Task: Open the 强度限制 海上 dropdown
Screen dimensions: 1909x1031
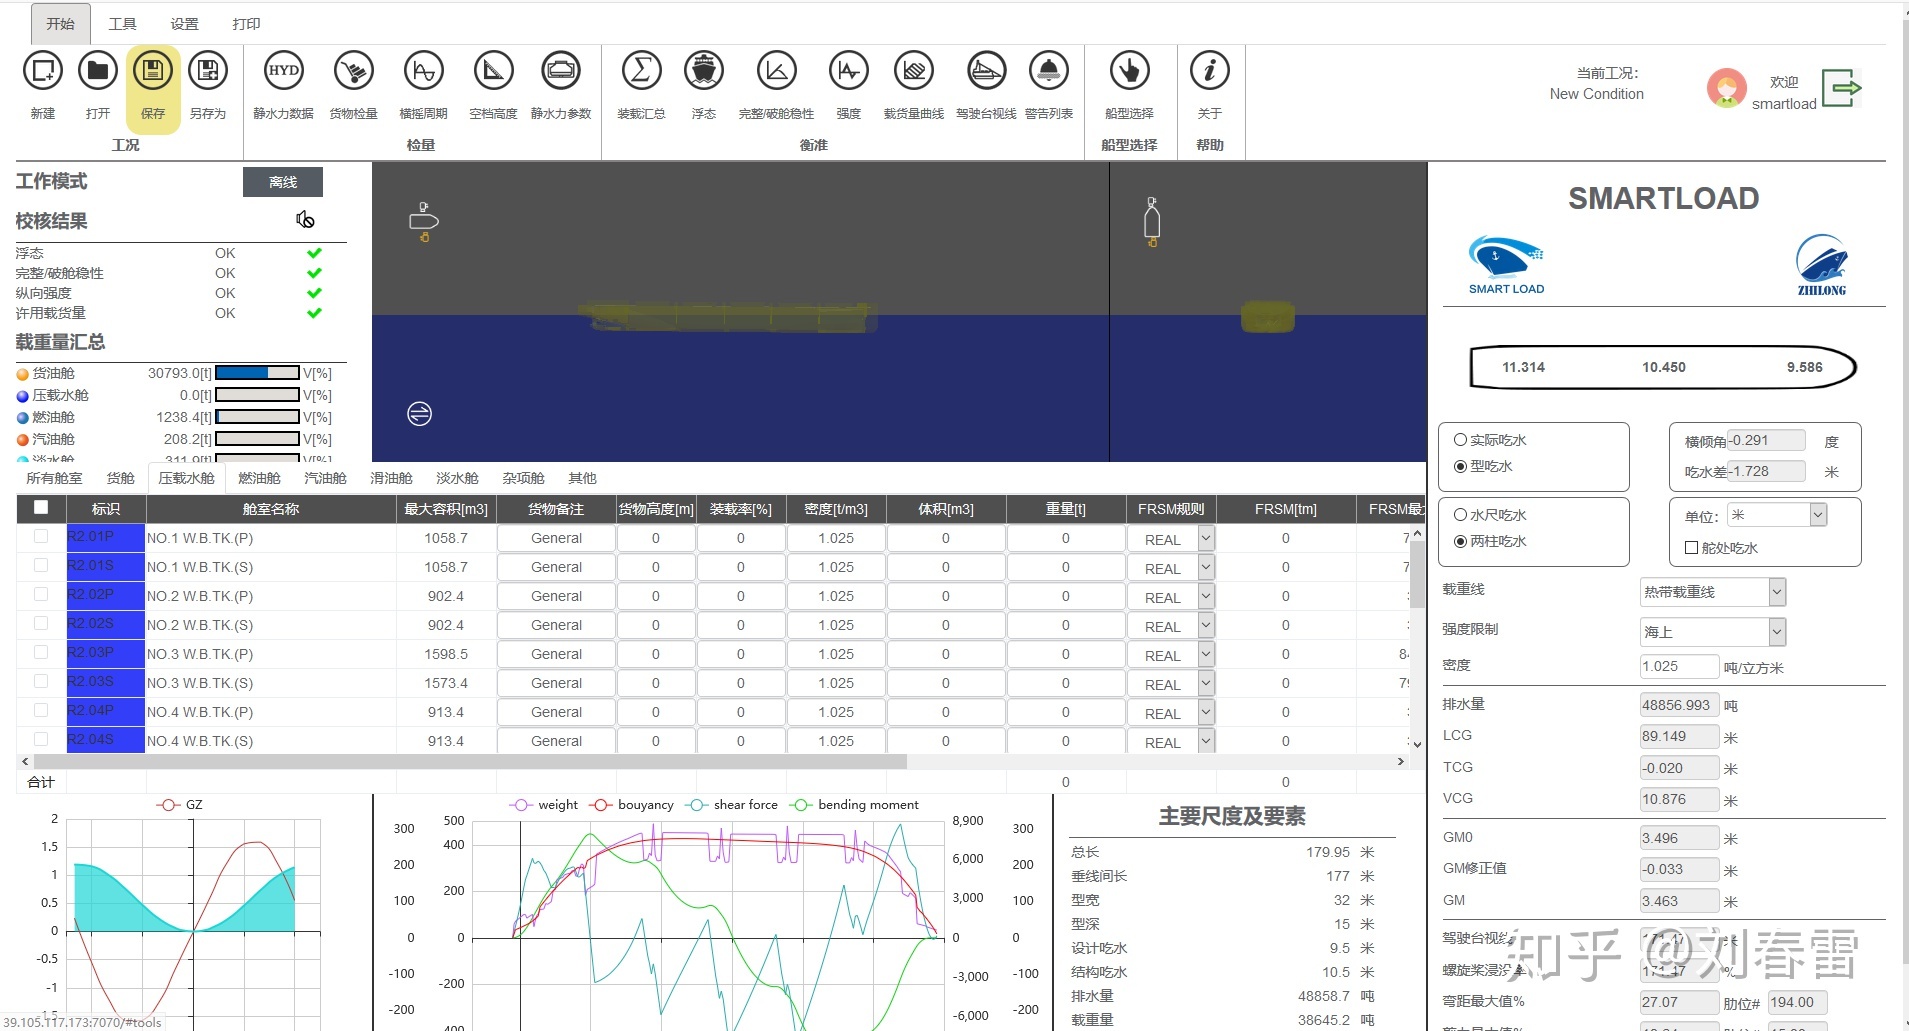Action: point(1713,632)
